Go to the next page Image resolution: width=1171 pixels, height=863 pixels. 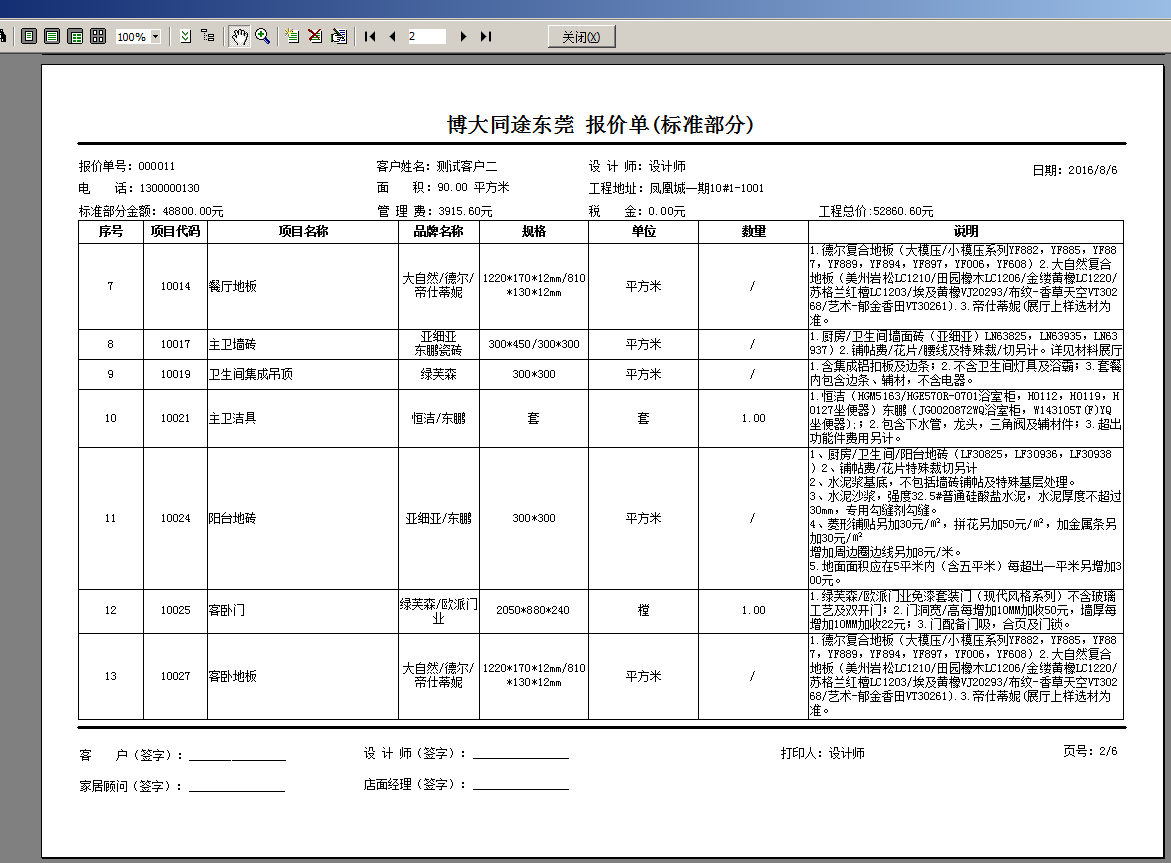coord(463,36)
